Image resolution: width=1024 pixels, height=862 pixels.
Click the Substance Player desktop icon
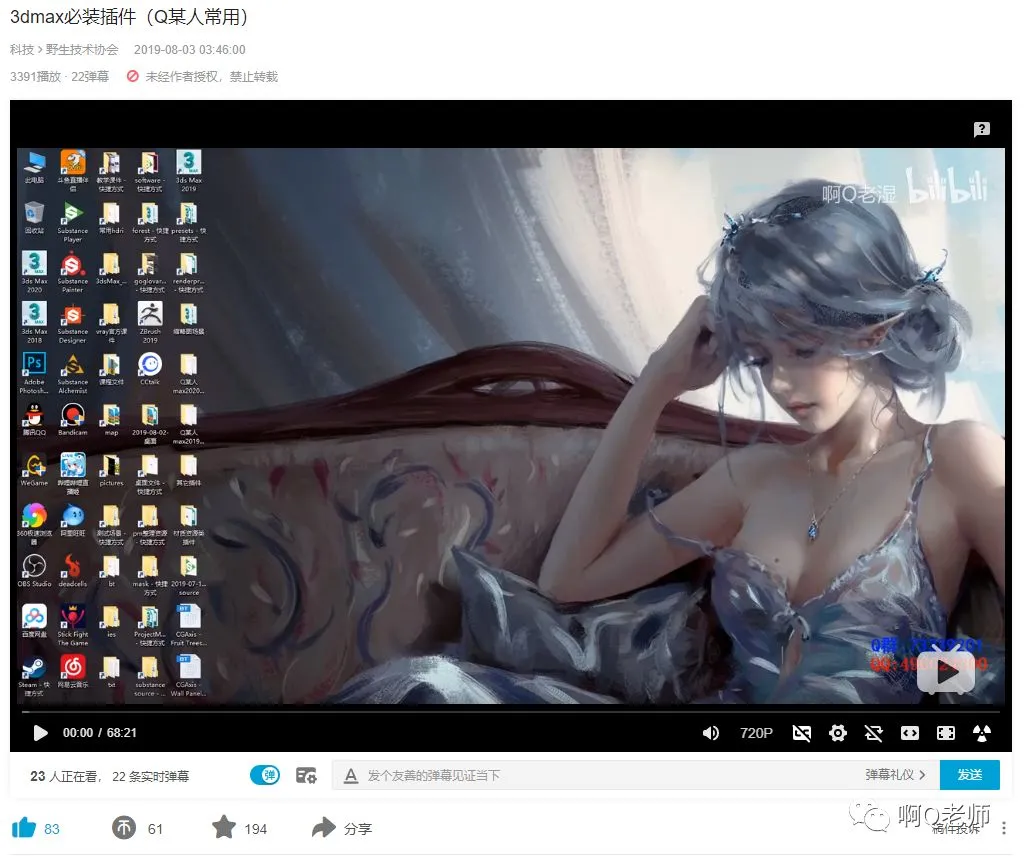click(72, 221)
